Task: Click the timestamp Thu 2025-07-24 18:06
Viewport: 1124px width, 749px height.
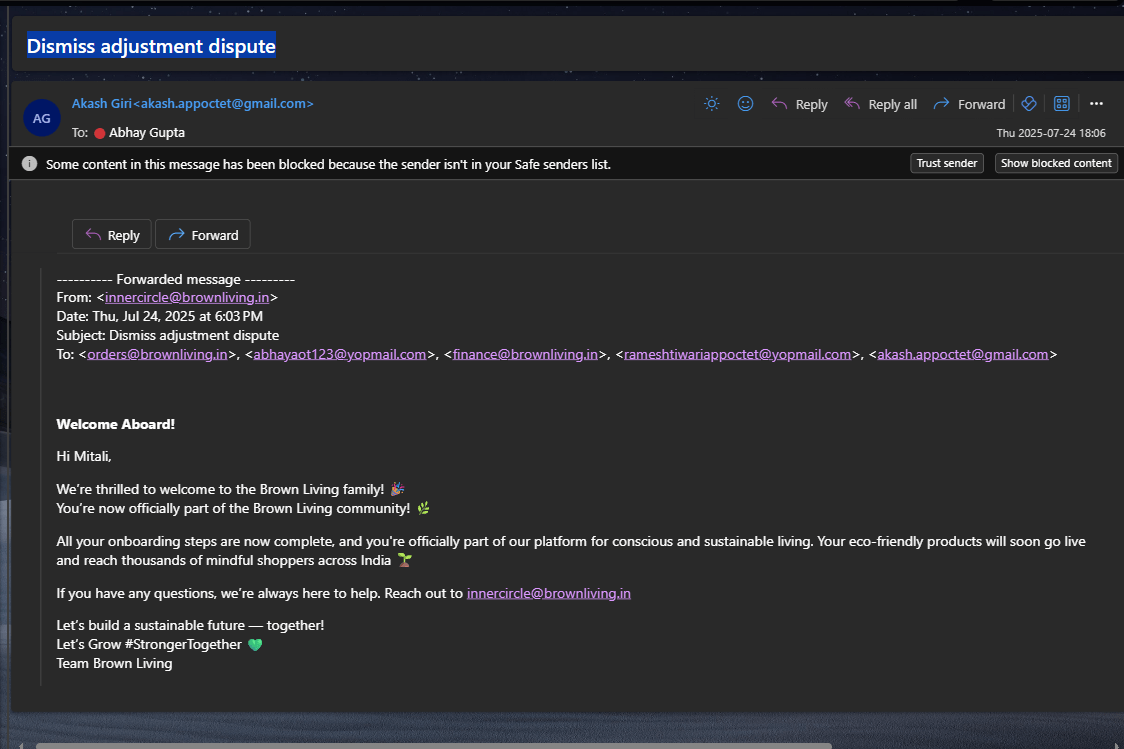Action: [x=1051, y=133]
